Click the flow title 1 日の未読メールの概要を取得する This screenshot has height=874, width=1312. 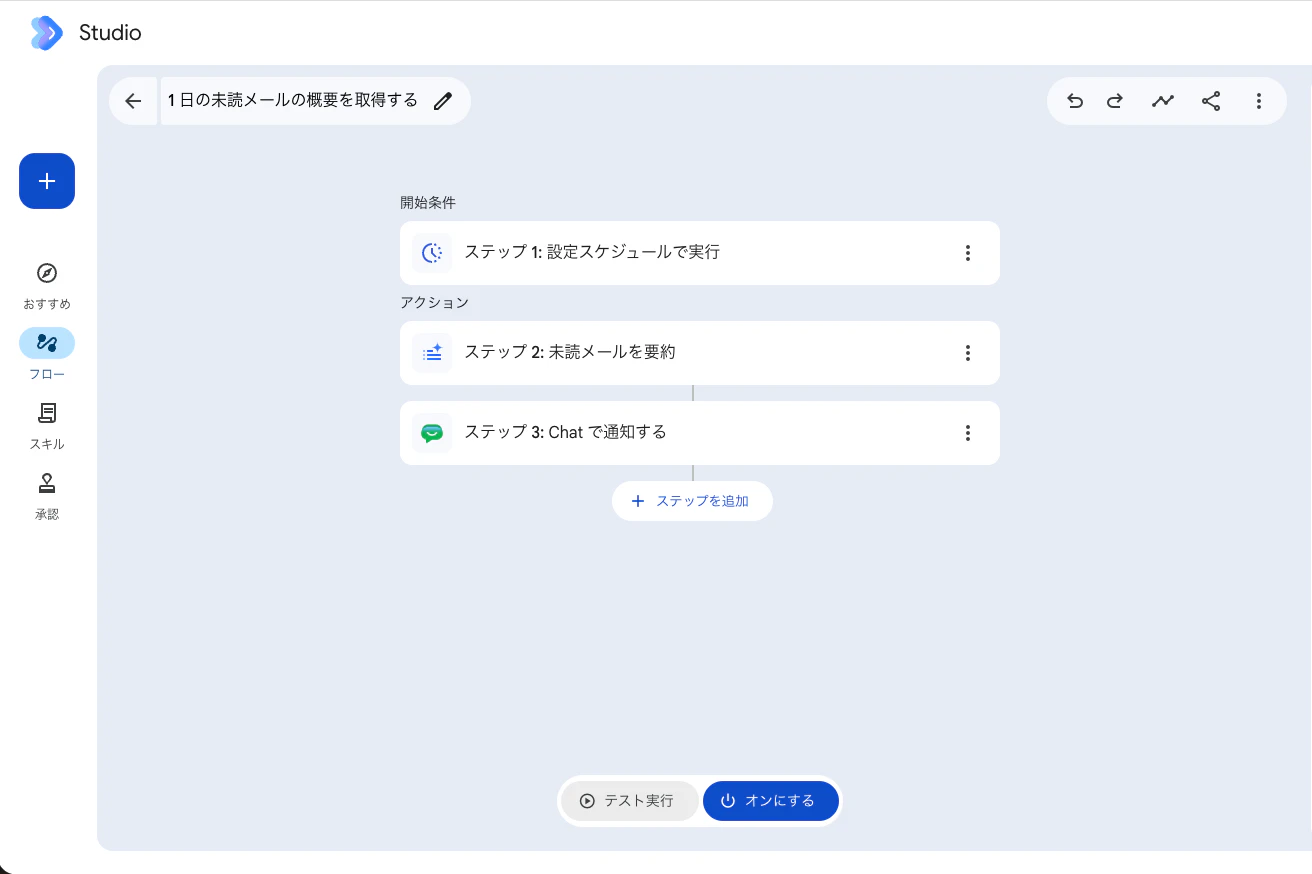click(293, 101)
